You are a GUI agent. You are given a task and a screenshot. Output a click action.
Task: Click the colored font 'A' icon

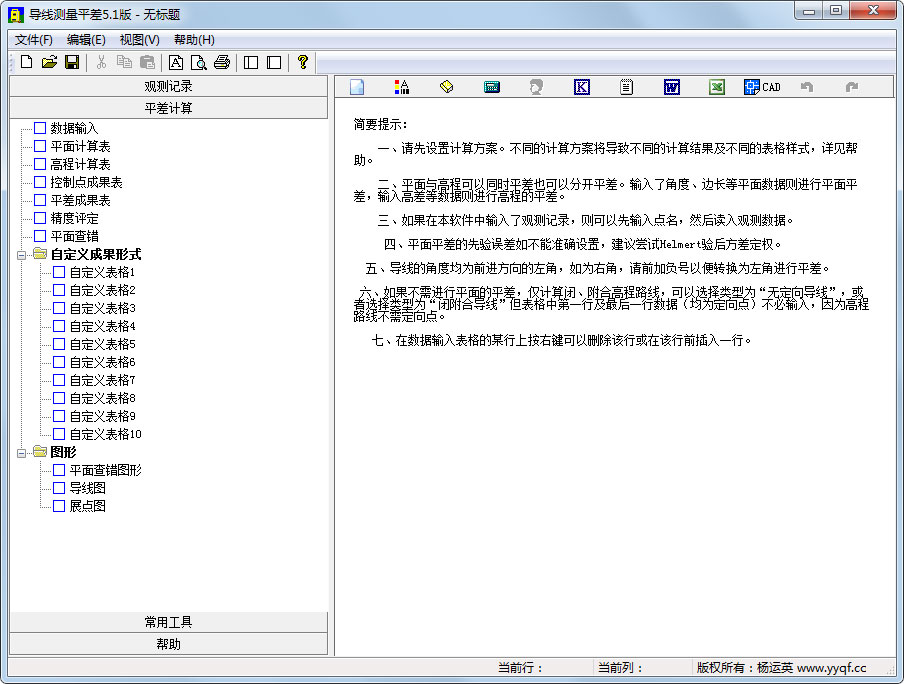click(x=402, y=87)
